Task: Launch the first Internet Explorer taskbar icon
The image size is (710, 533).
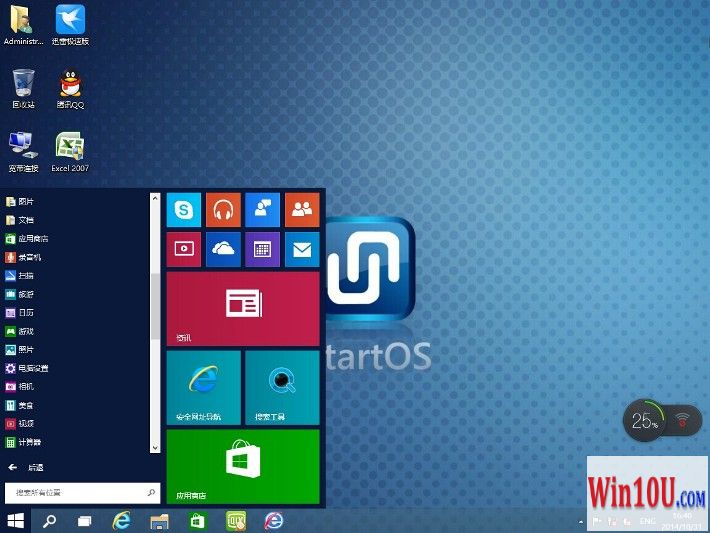Action: 121,521
